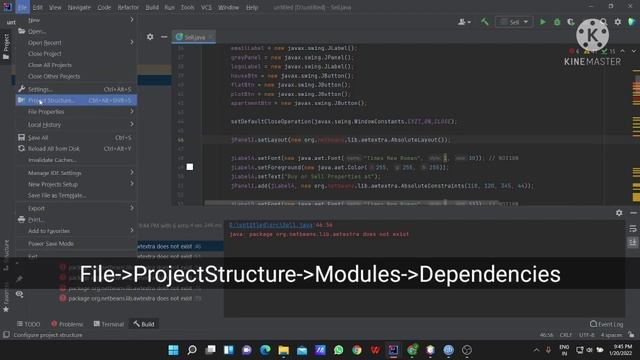
Task: Toggle soft-wrap icon in Build output
Action: (x=633, y=229)
